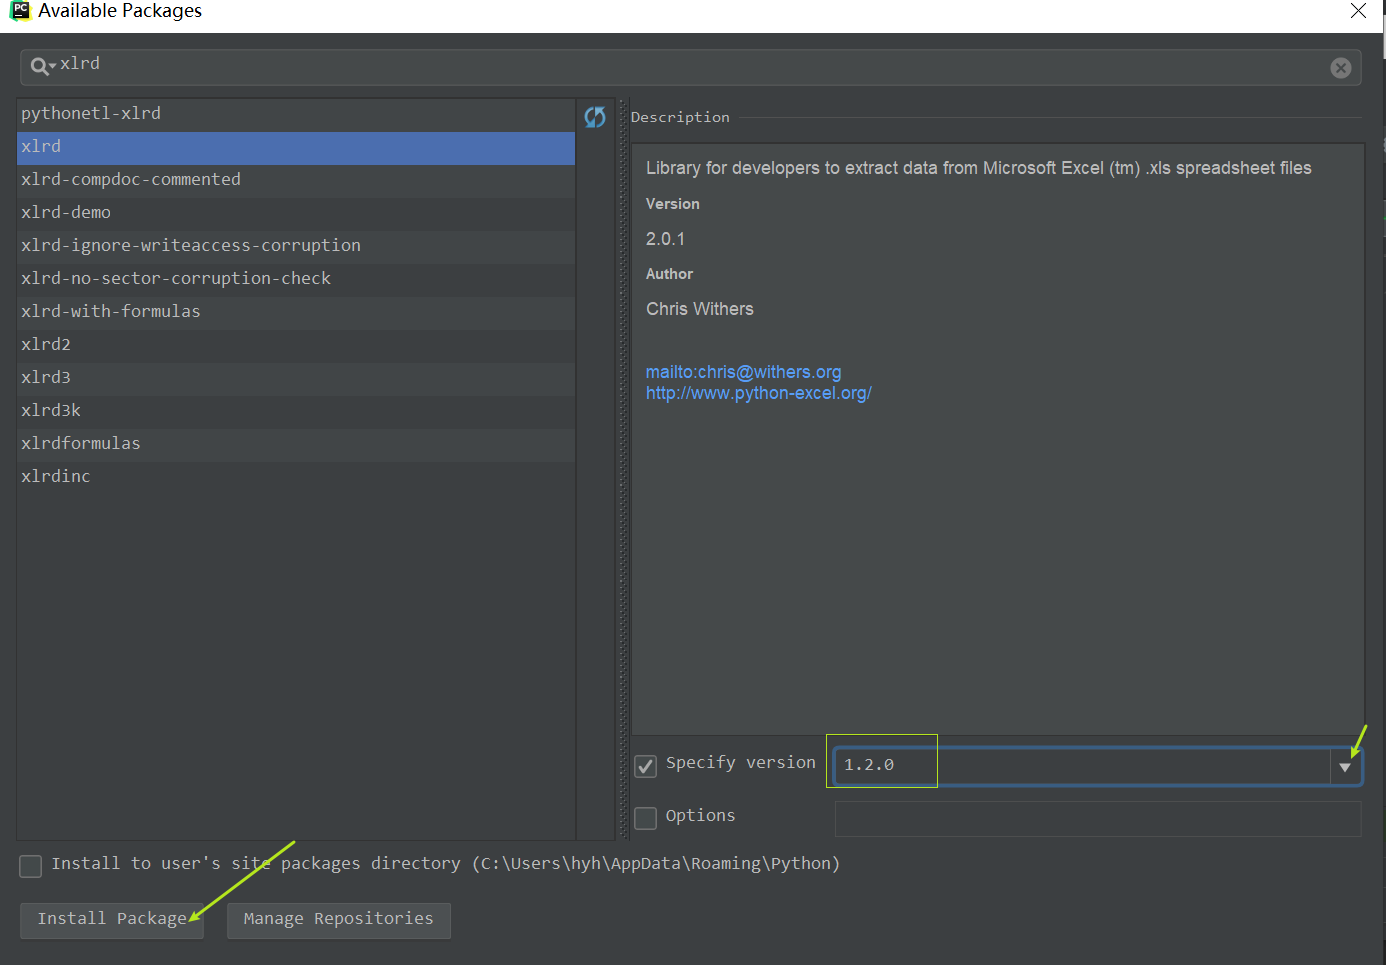Open the python-excel.org link

click(758, 393)
